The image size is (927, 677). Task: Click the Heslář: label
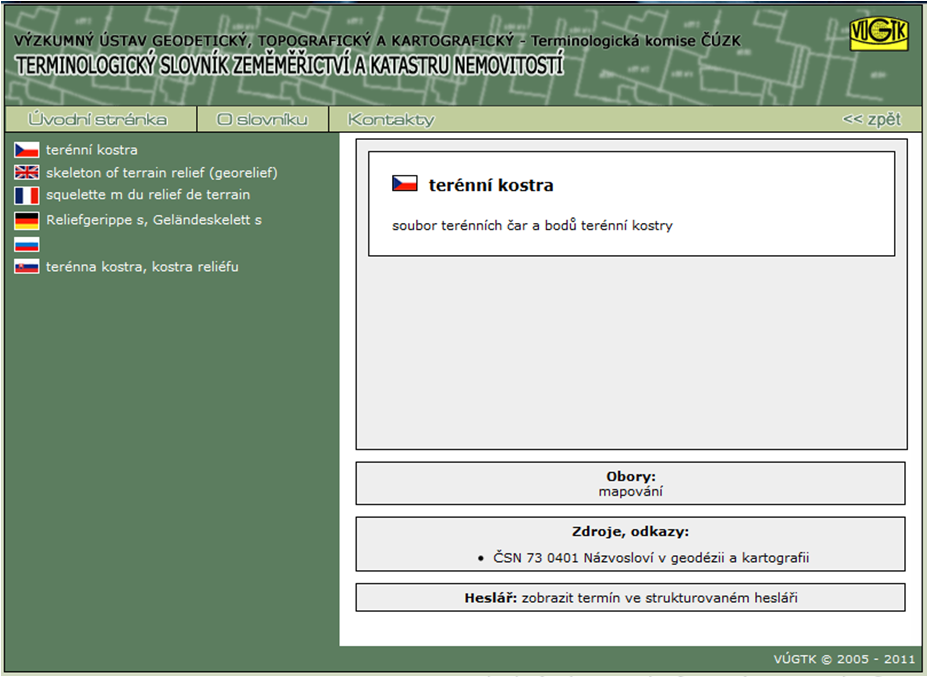point(491,598)
